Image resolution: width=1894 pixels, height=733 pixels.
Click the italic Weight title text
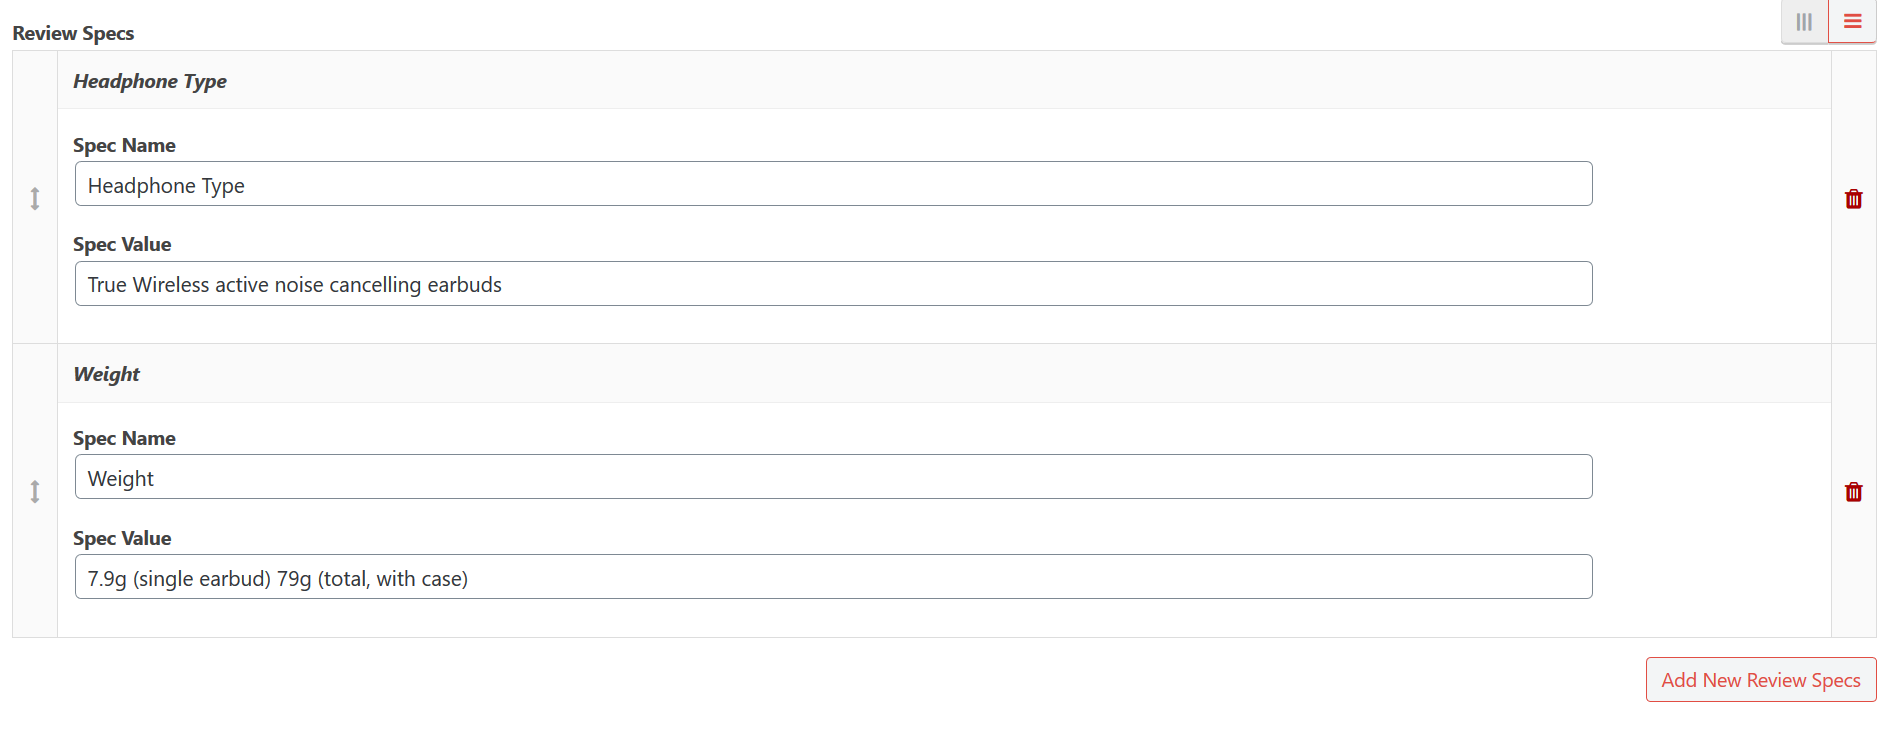point(107,374)
